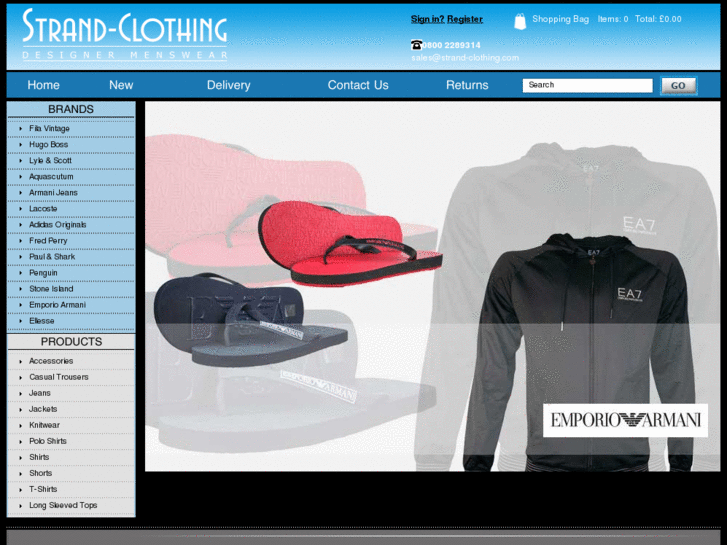Browse the Shirts product category
The width and height of the screenshot is (727, 545).
coord(39,457)
